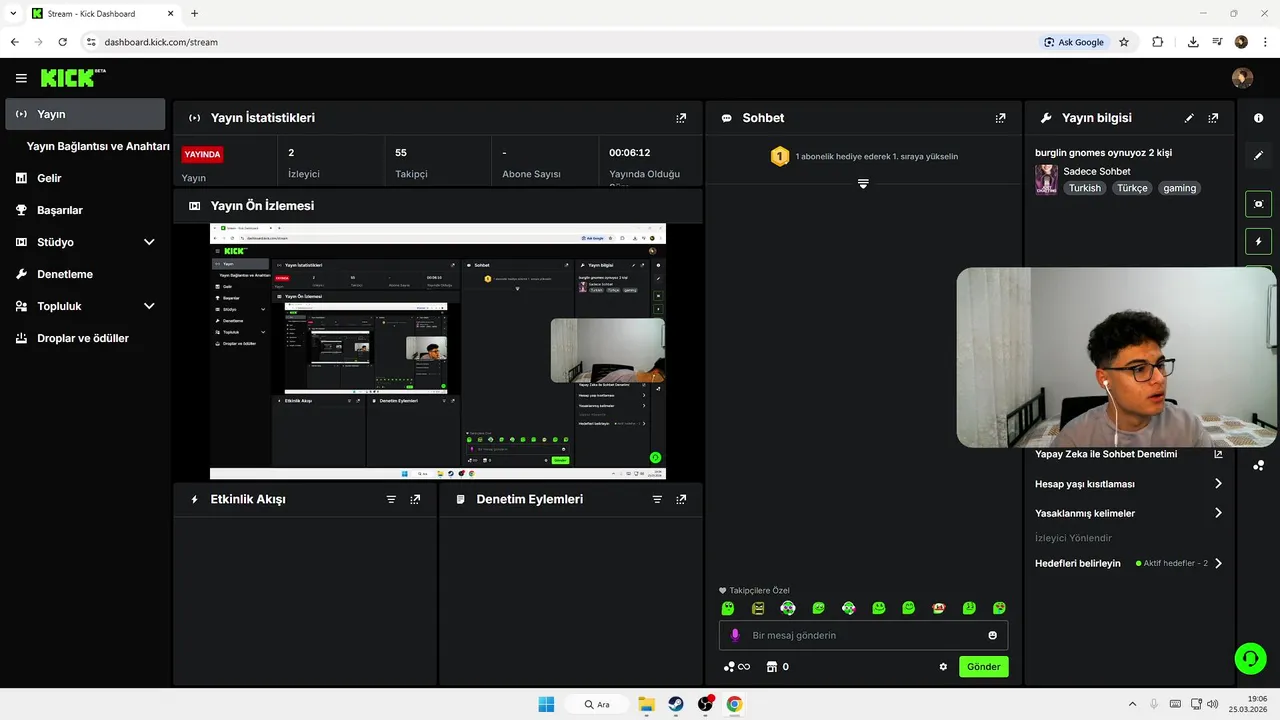Select the red-faced emote
The width and height of the screenshot is (1280, 720).
tap(938, 608)
